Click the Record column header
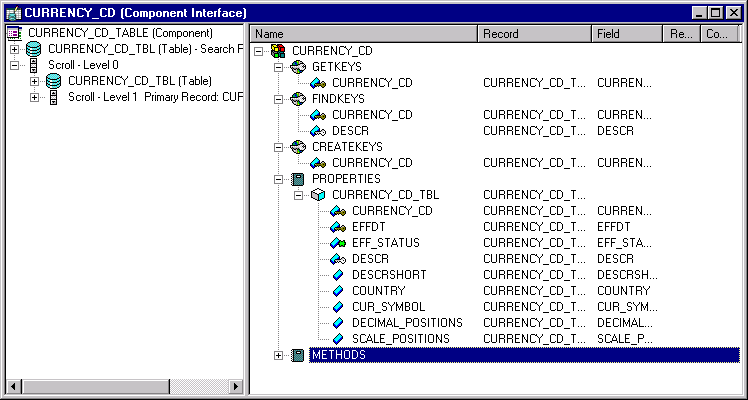The image size is (748, 400). click(534, 34)
